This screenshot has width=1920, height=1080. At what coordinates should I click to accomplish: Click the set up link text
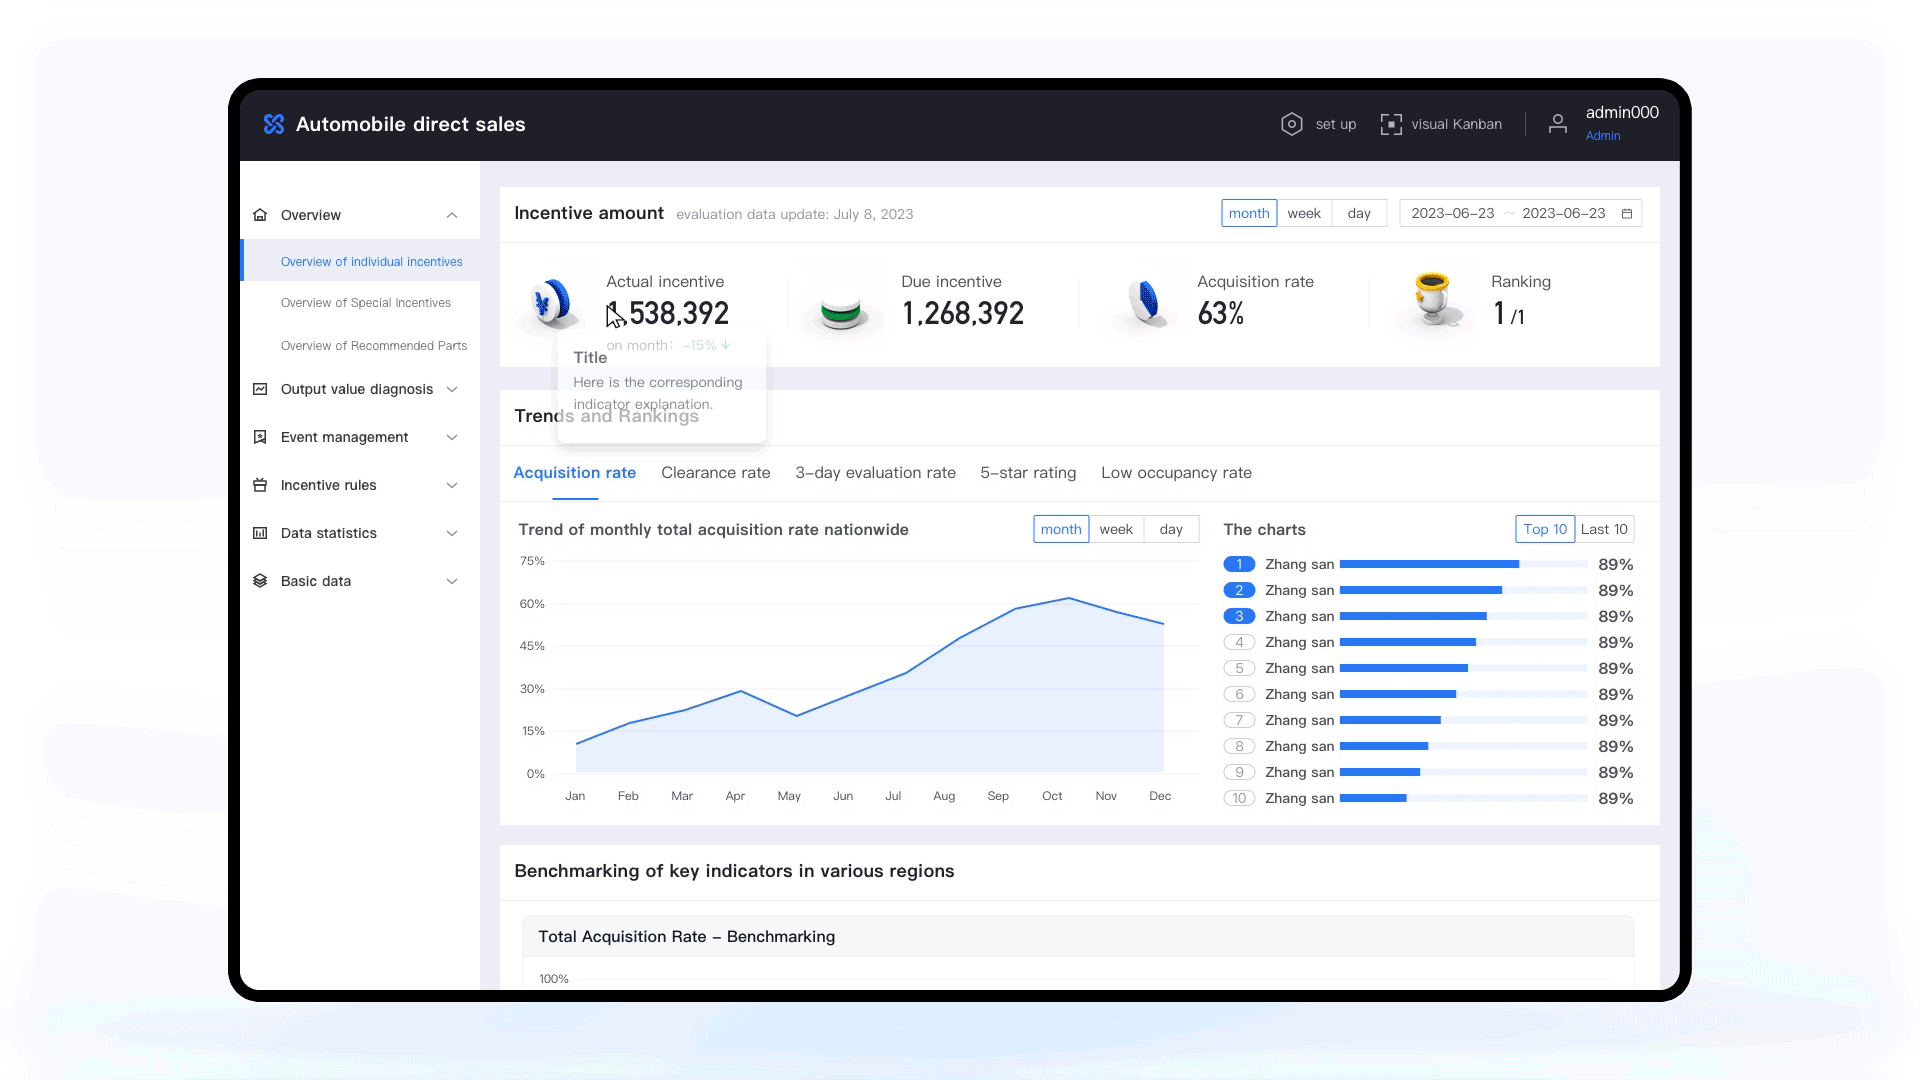click(x=1336, y=124)
